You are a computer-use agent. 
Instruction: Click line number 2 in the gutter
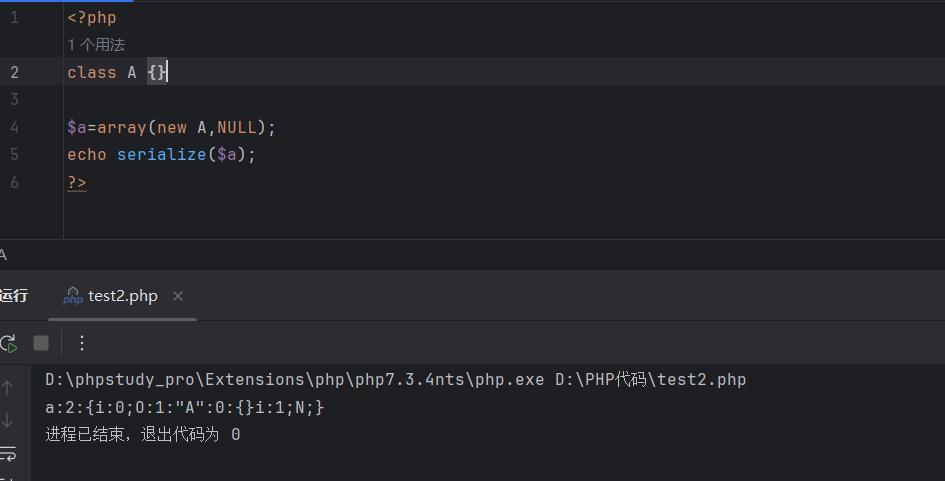[14, 72]
